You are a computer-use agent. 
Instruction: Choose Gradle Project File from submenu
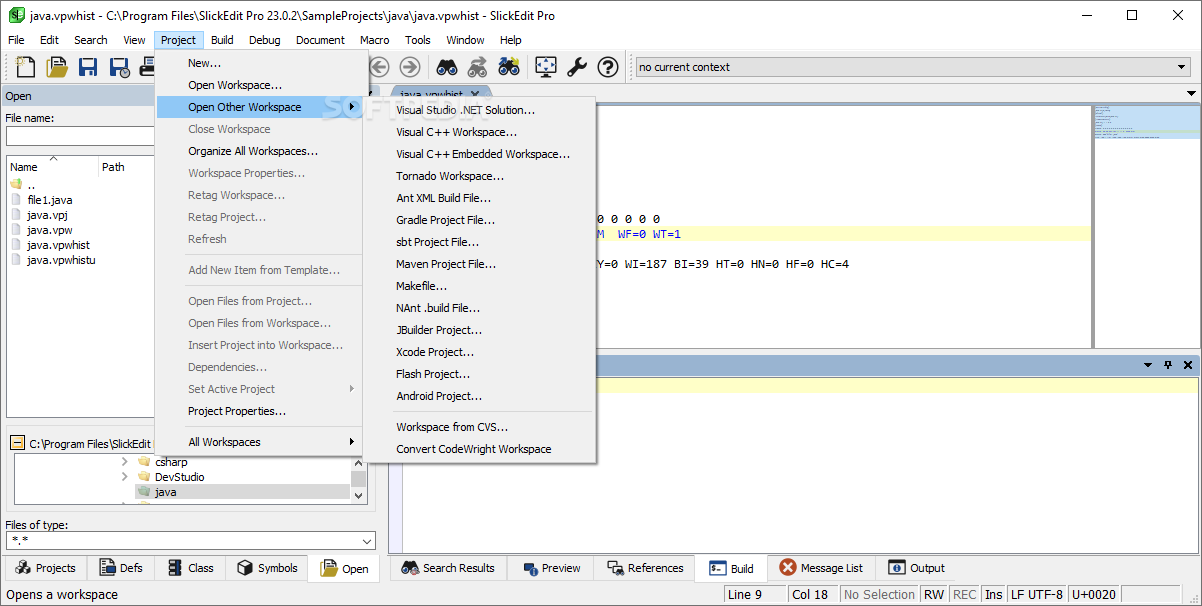[x=445, y=220]
